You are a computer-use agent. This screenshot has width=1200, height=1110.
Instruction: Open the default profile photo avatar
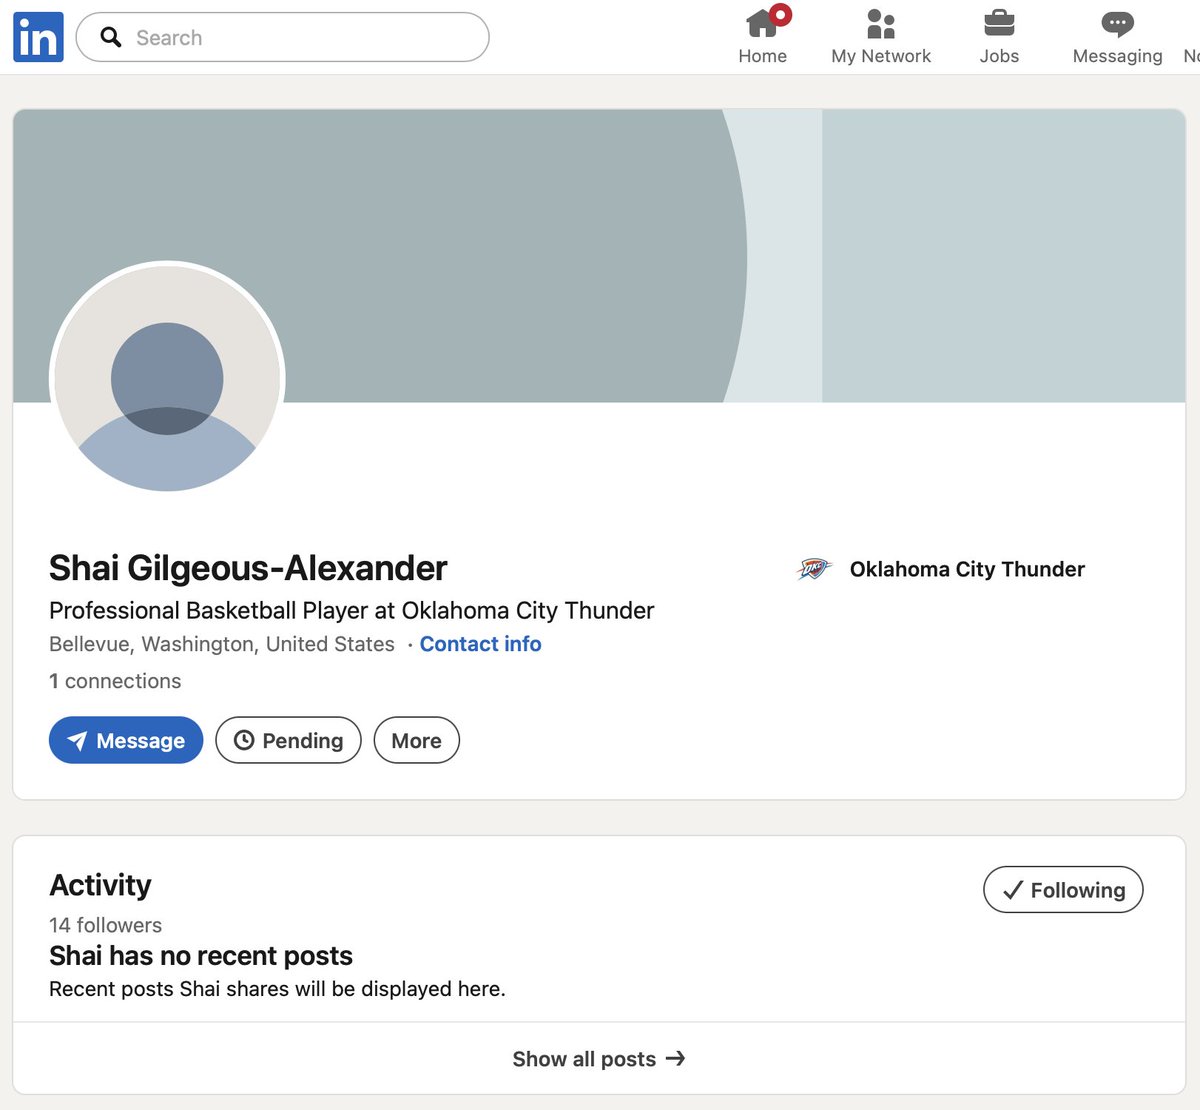167,378
